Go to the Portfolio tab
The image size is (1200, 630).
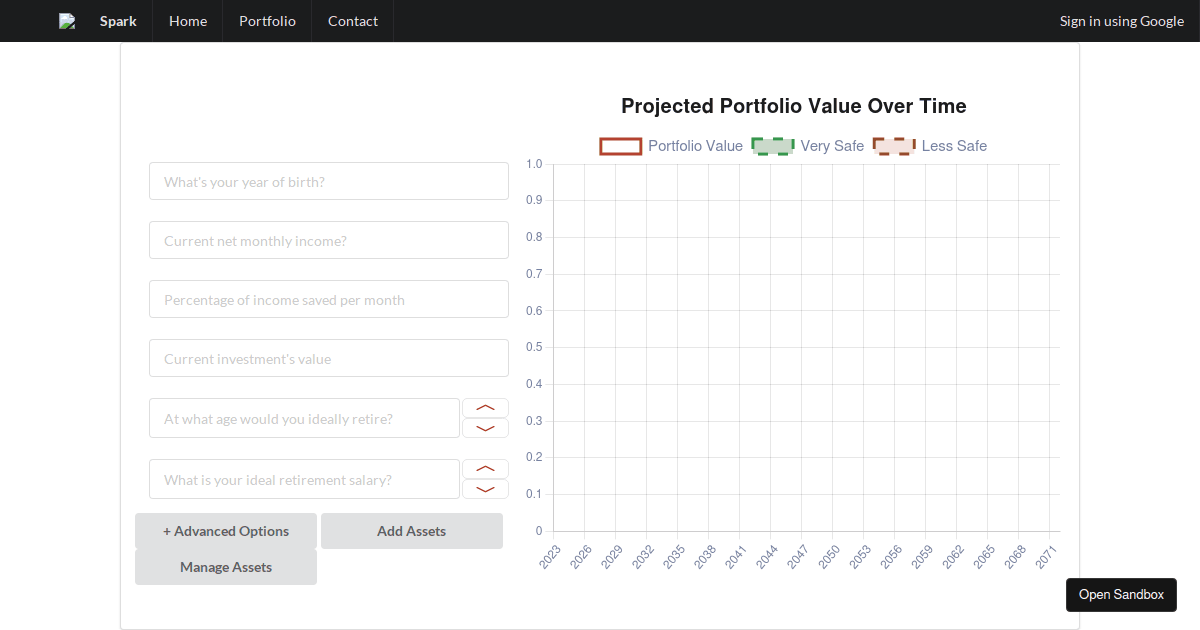pyautogui.click(x=267, y=21)
